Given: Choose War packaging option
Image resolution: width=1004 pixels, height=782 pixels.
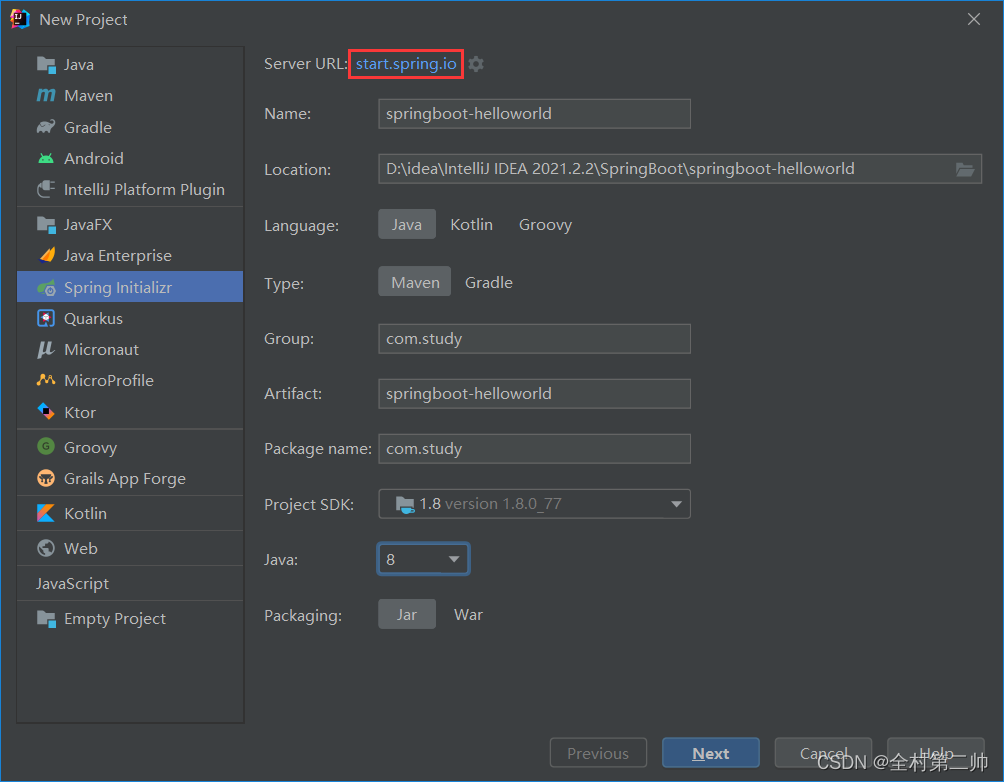Looking at the screenshot, I should (468, 614).
